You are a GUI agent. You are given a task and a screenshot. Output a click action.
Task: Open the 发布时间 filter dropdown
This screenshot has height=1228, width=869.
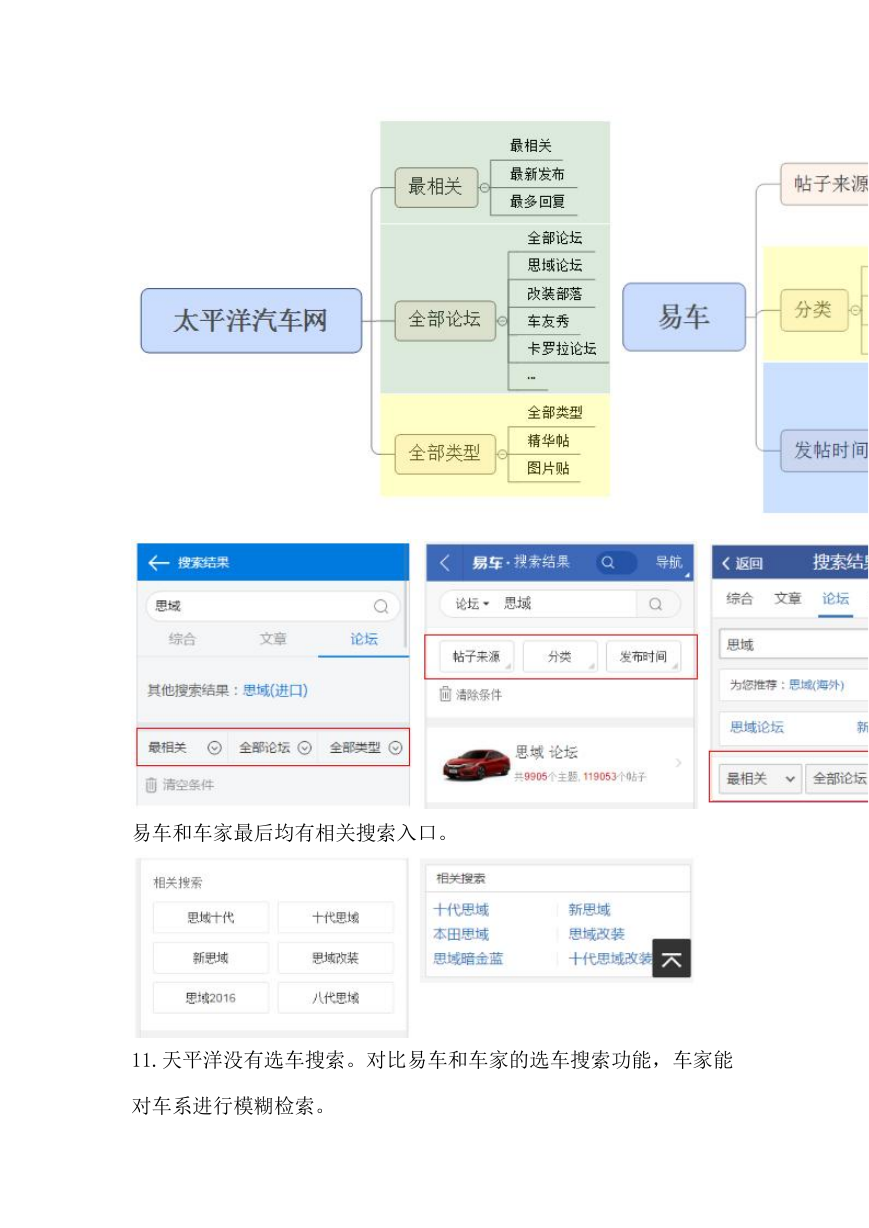point(644,657)
